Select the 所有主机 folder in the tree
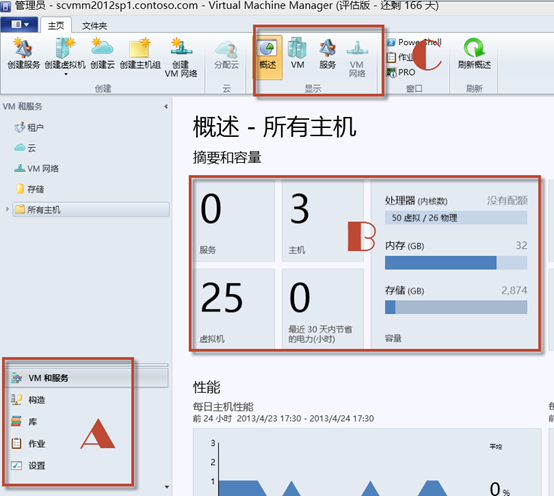The height and width of the screenshot is (496, 554). (91, 209)
